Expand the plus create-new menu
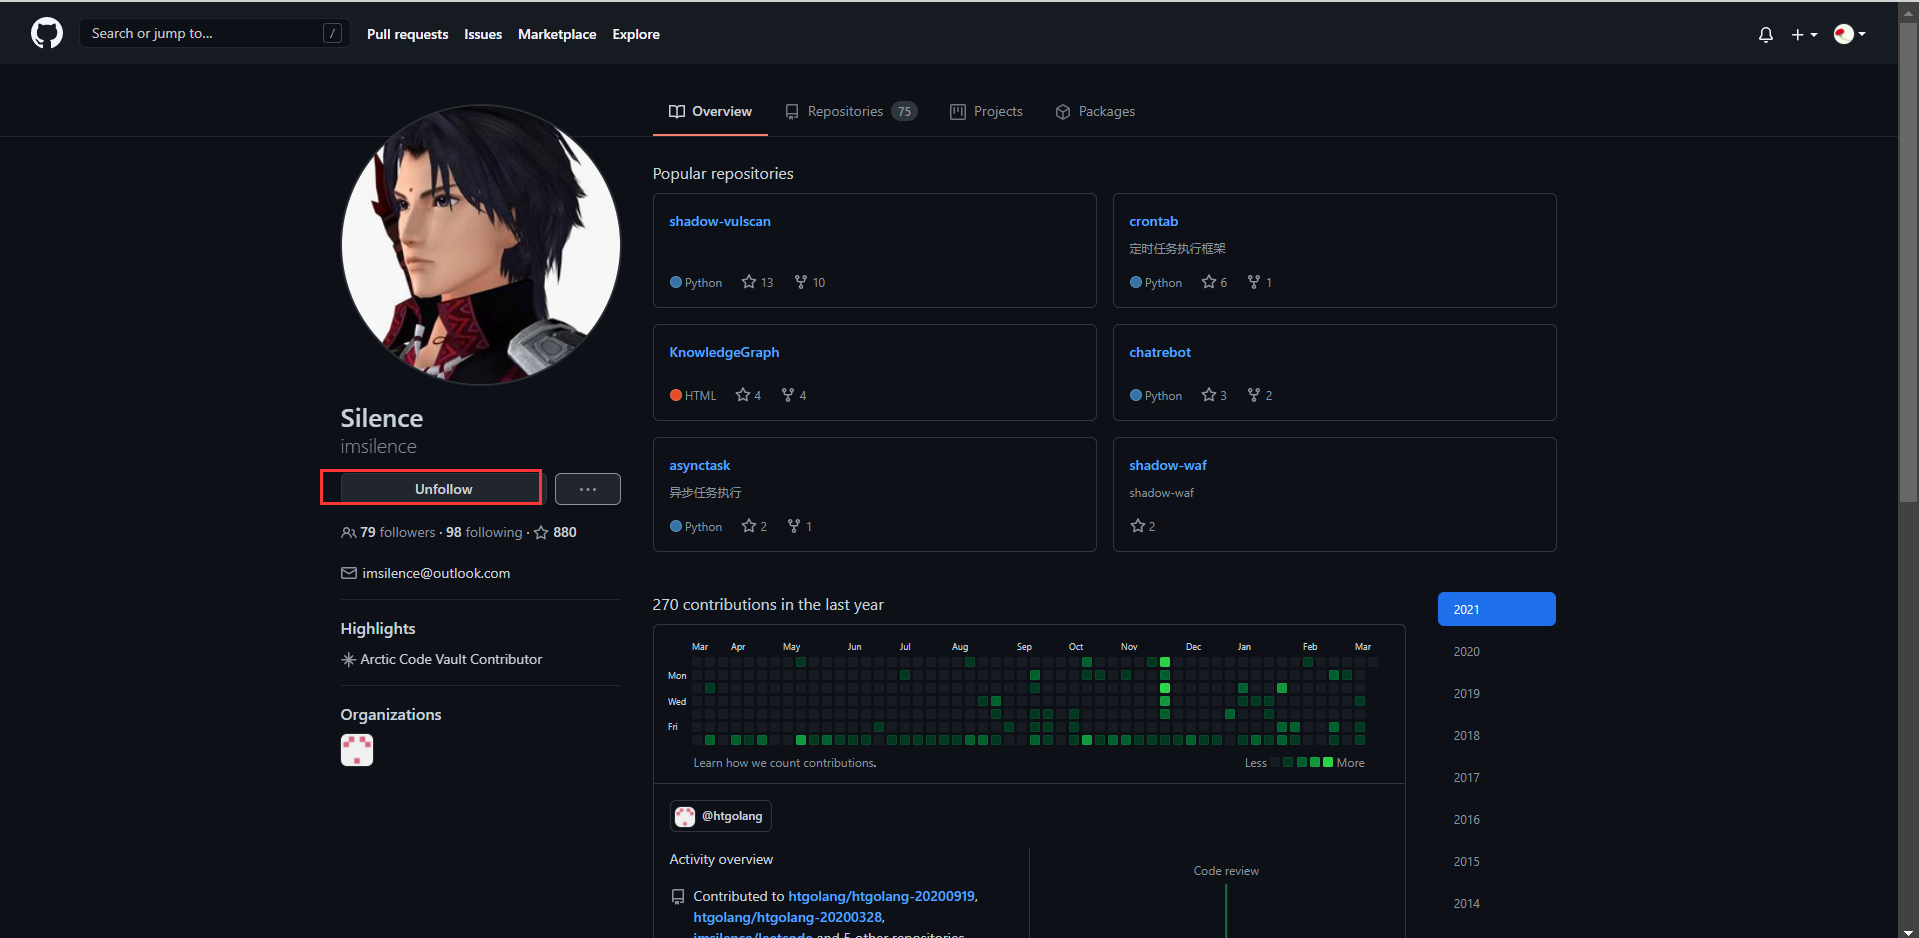Image resolution: width=1919 pixels, height=938 pixels. point(1804,34)
